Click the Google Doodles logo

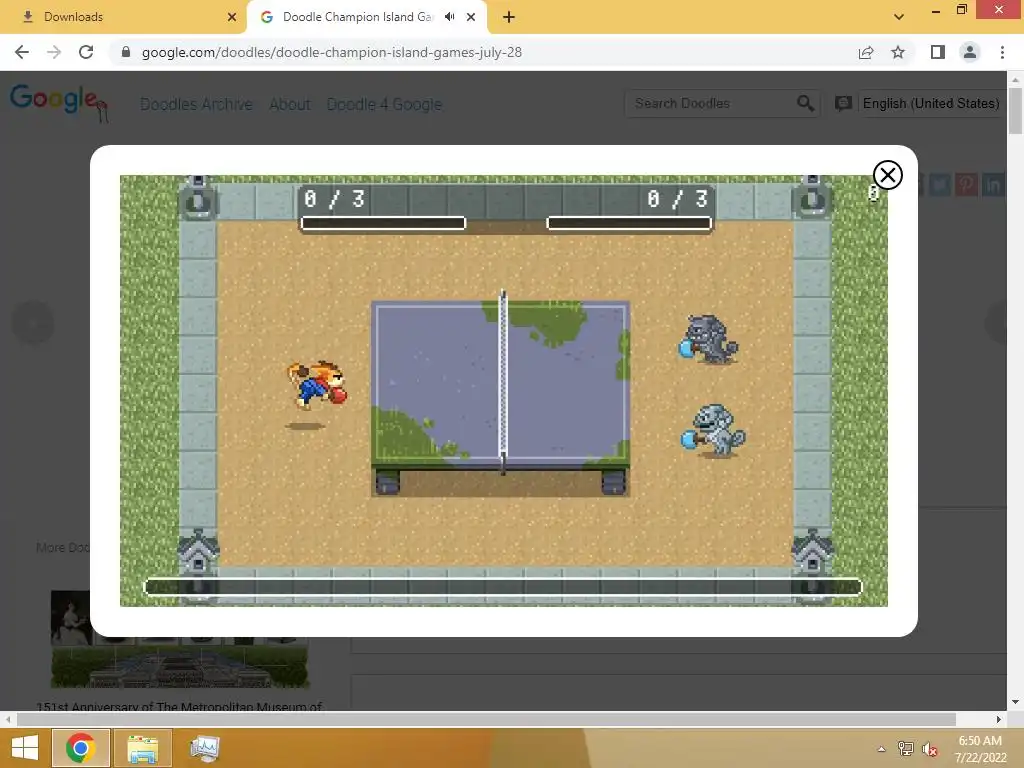click(x=59, y=102)
